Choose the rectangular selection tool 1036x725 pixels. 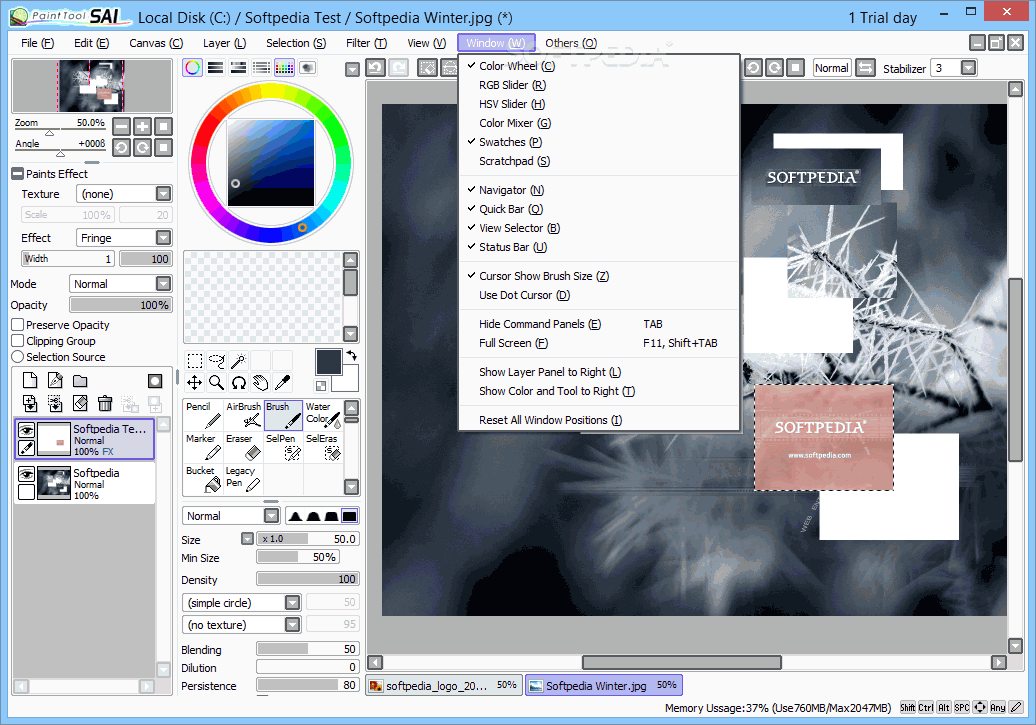coord(195,361)
